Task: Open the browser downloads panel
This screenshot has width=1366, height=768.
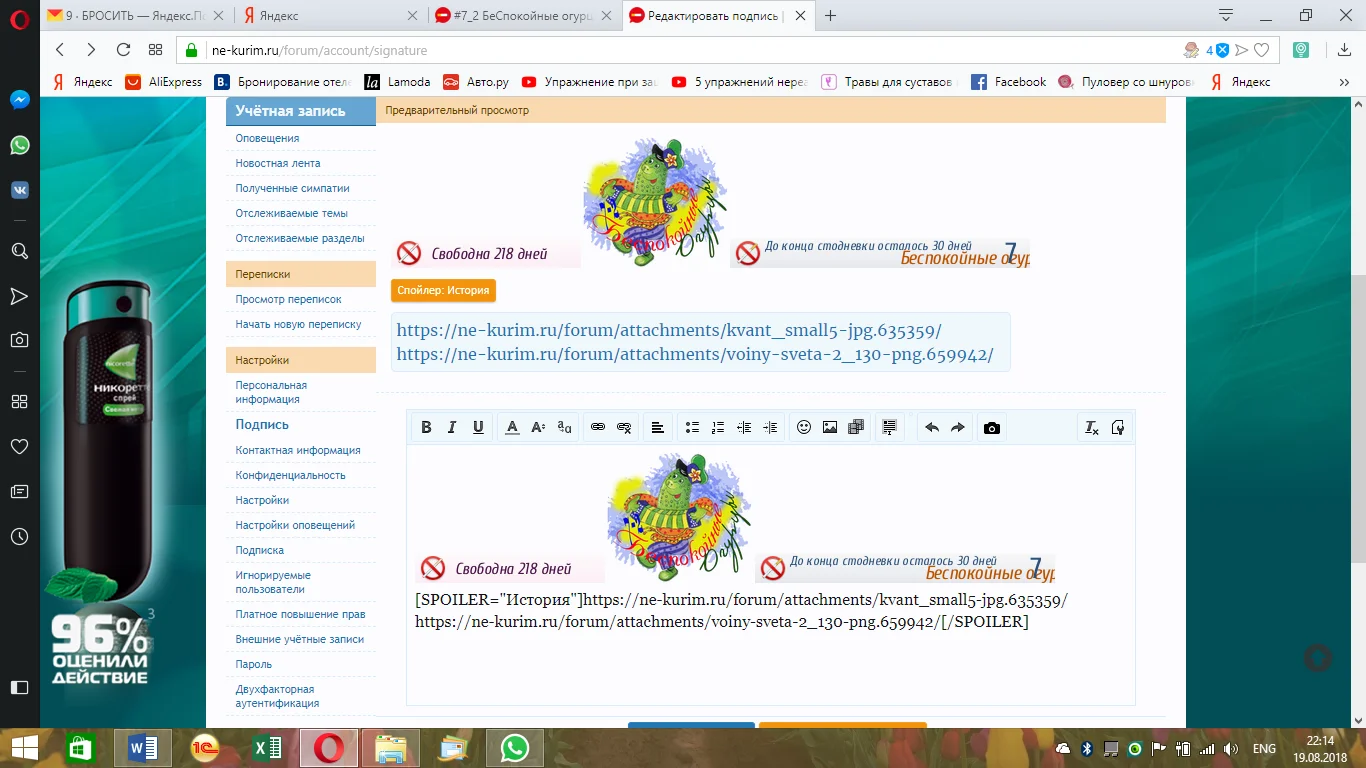Action: point(1343,50)
